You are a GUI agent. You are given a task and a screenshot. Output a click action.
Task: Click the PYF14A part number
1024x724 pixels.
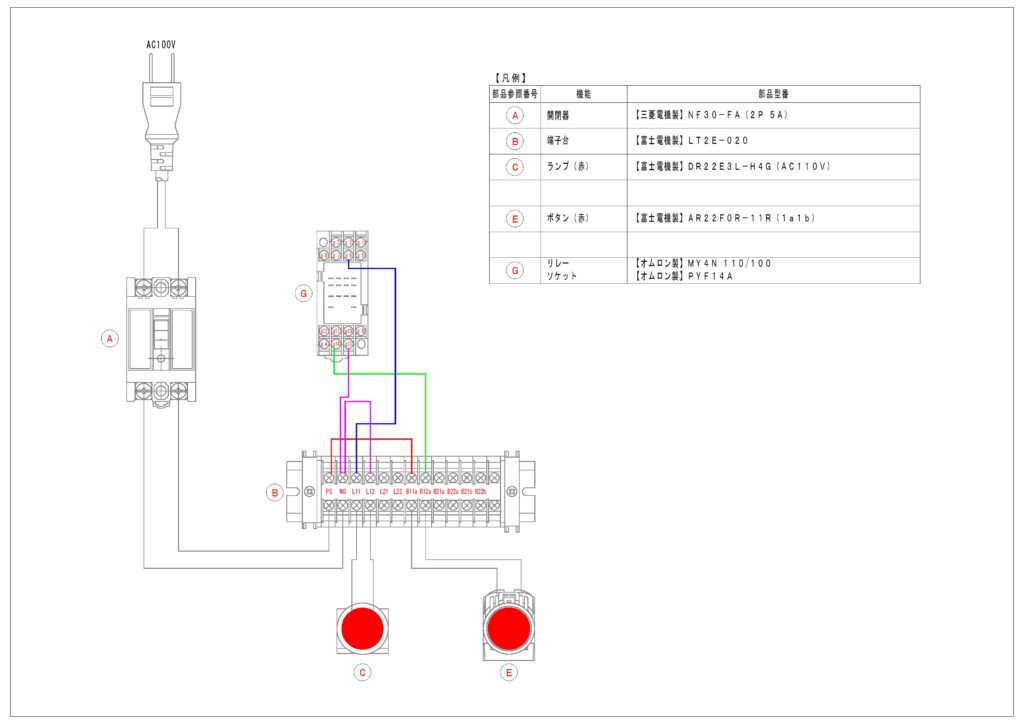pyautogui.click(x=710, y=276)
